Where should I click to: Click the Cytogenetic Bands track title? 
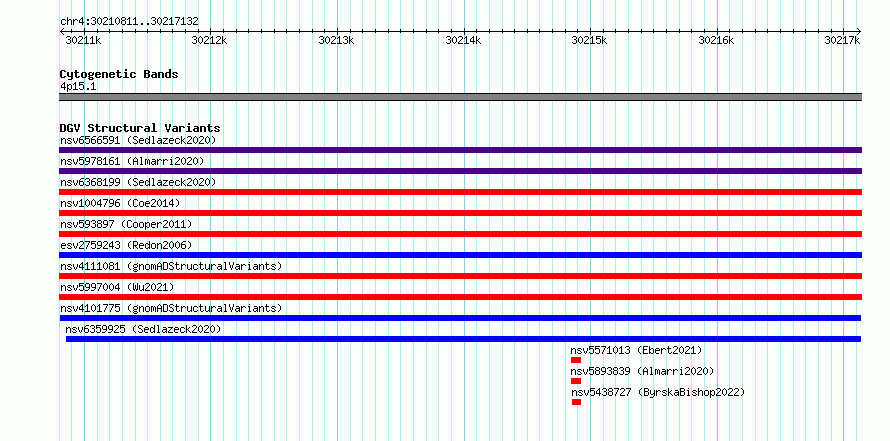click(x=119, y=74)
